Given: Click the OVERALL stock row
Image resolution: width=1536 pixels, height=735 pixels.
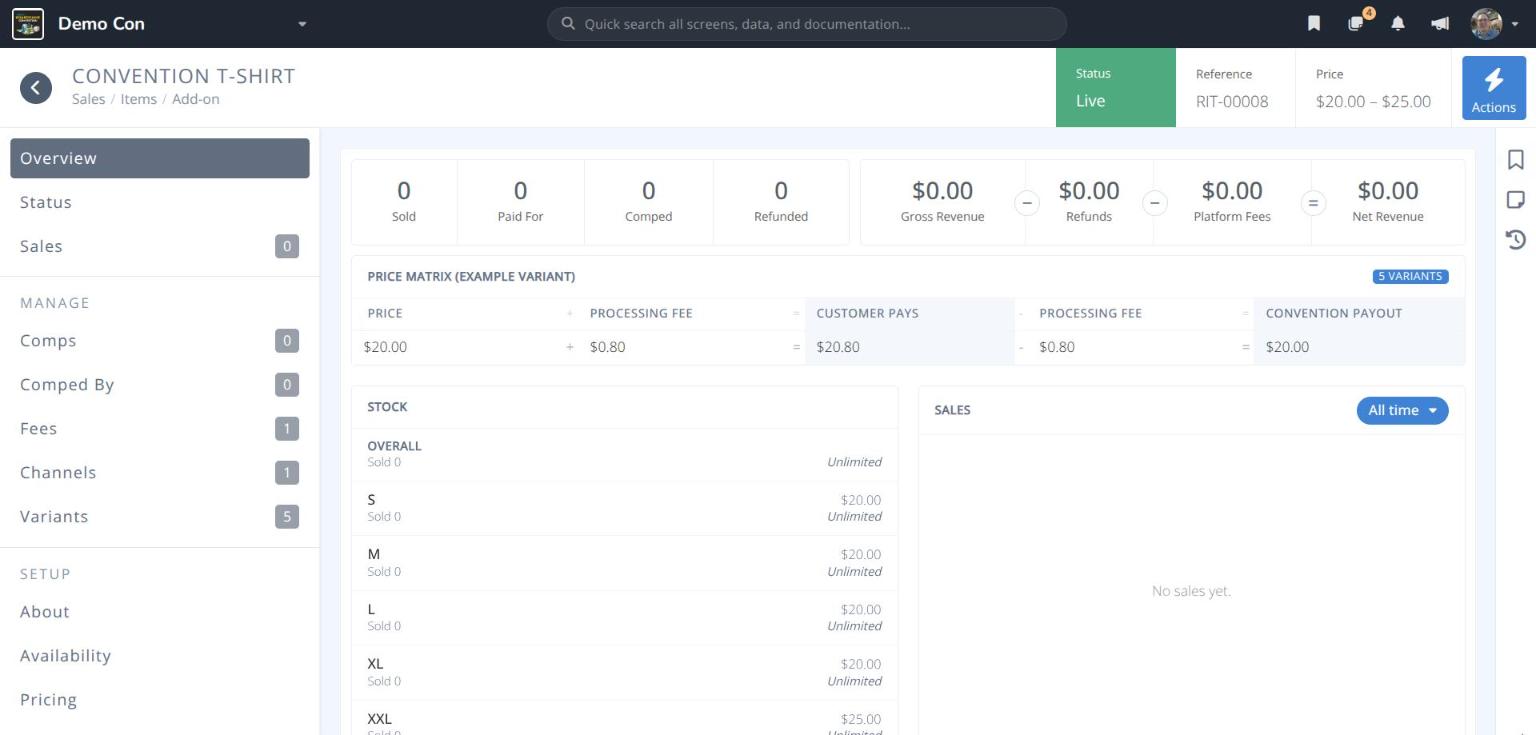Looking at the screenshot, I should 625,454.
